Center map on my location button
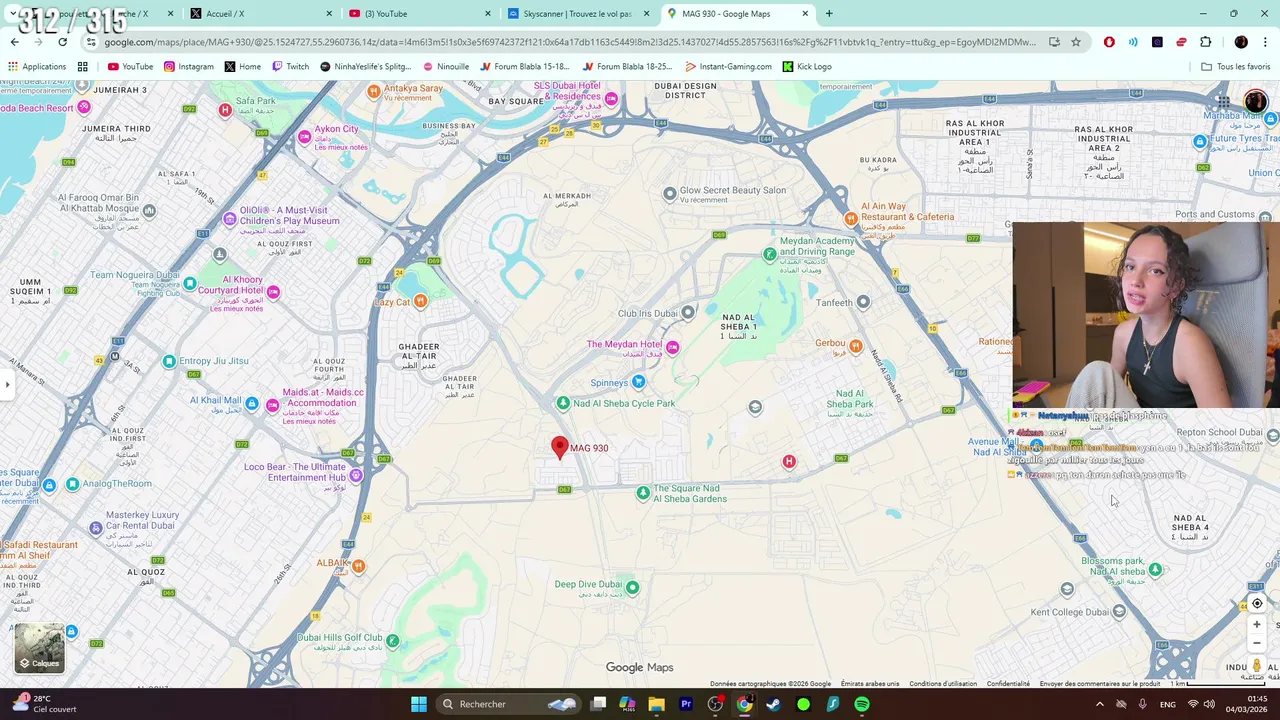This screenshot has height=720, width=1280. [x=1257, y=603]
